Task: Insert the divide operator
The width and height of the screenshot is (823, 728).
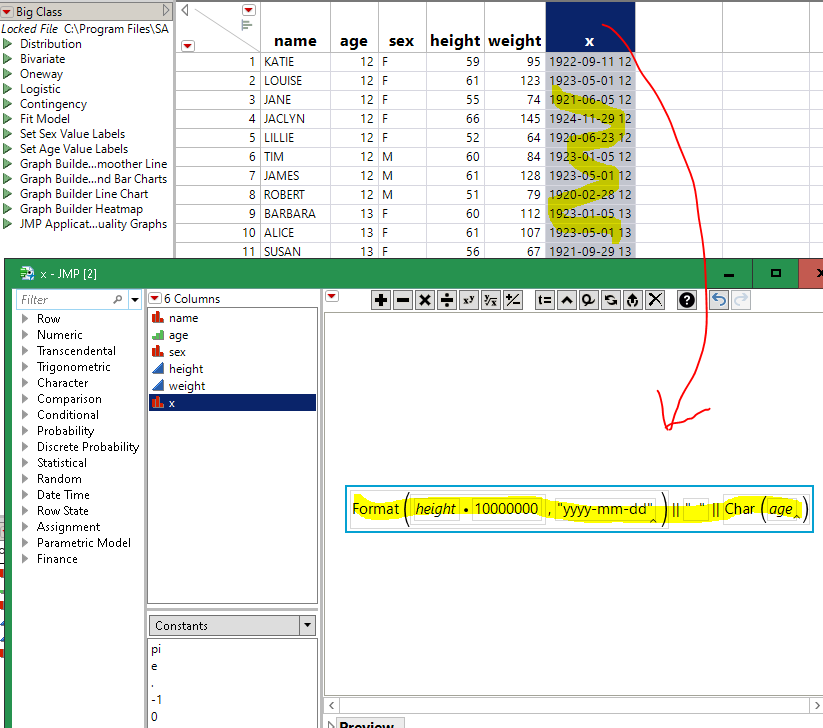Action: pos(447,300)
